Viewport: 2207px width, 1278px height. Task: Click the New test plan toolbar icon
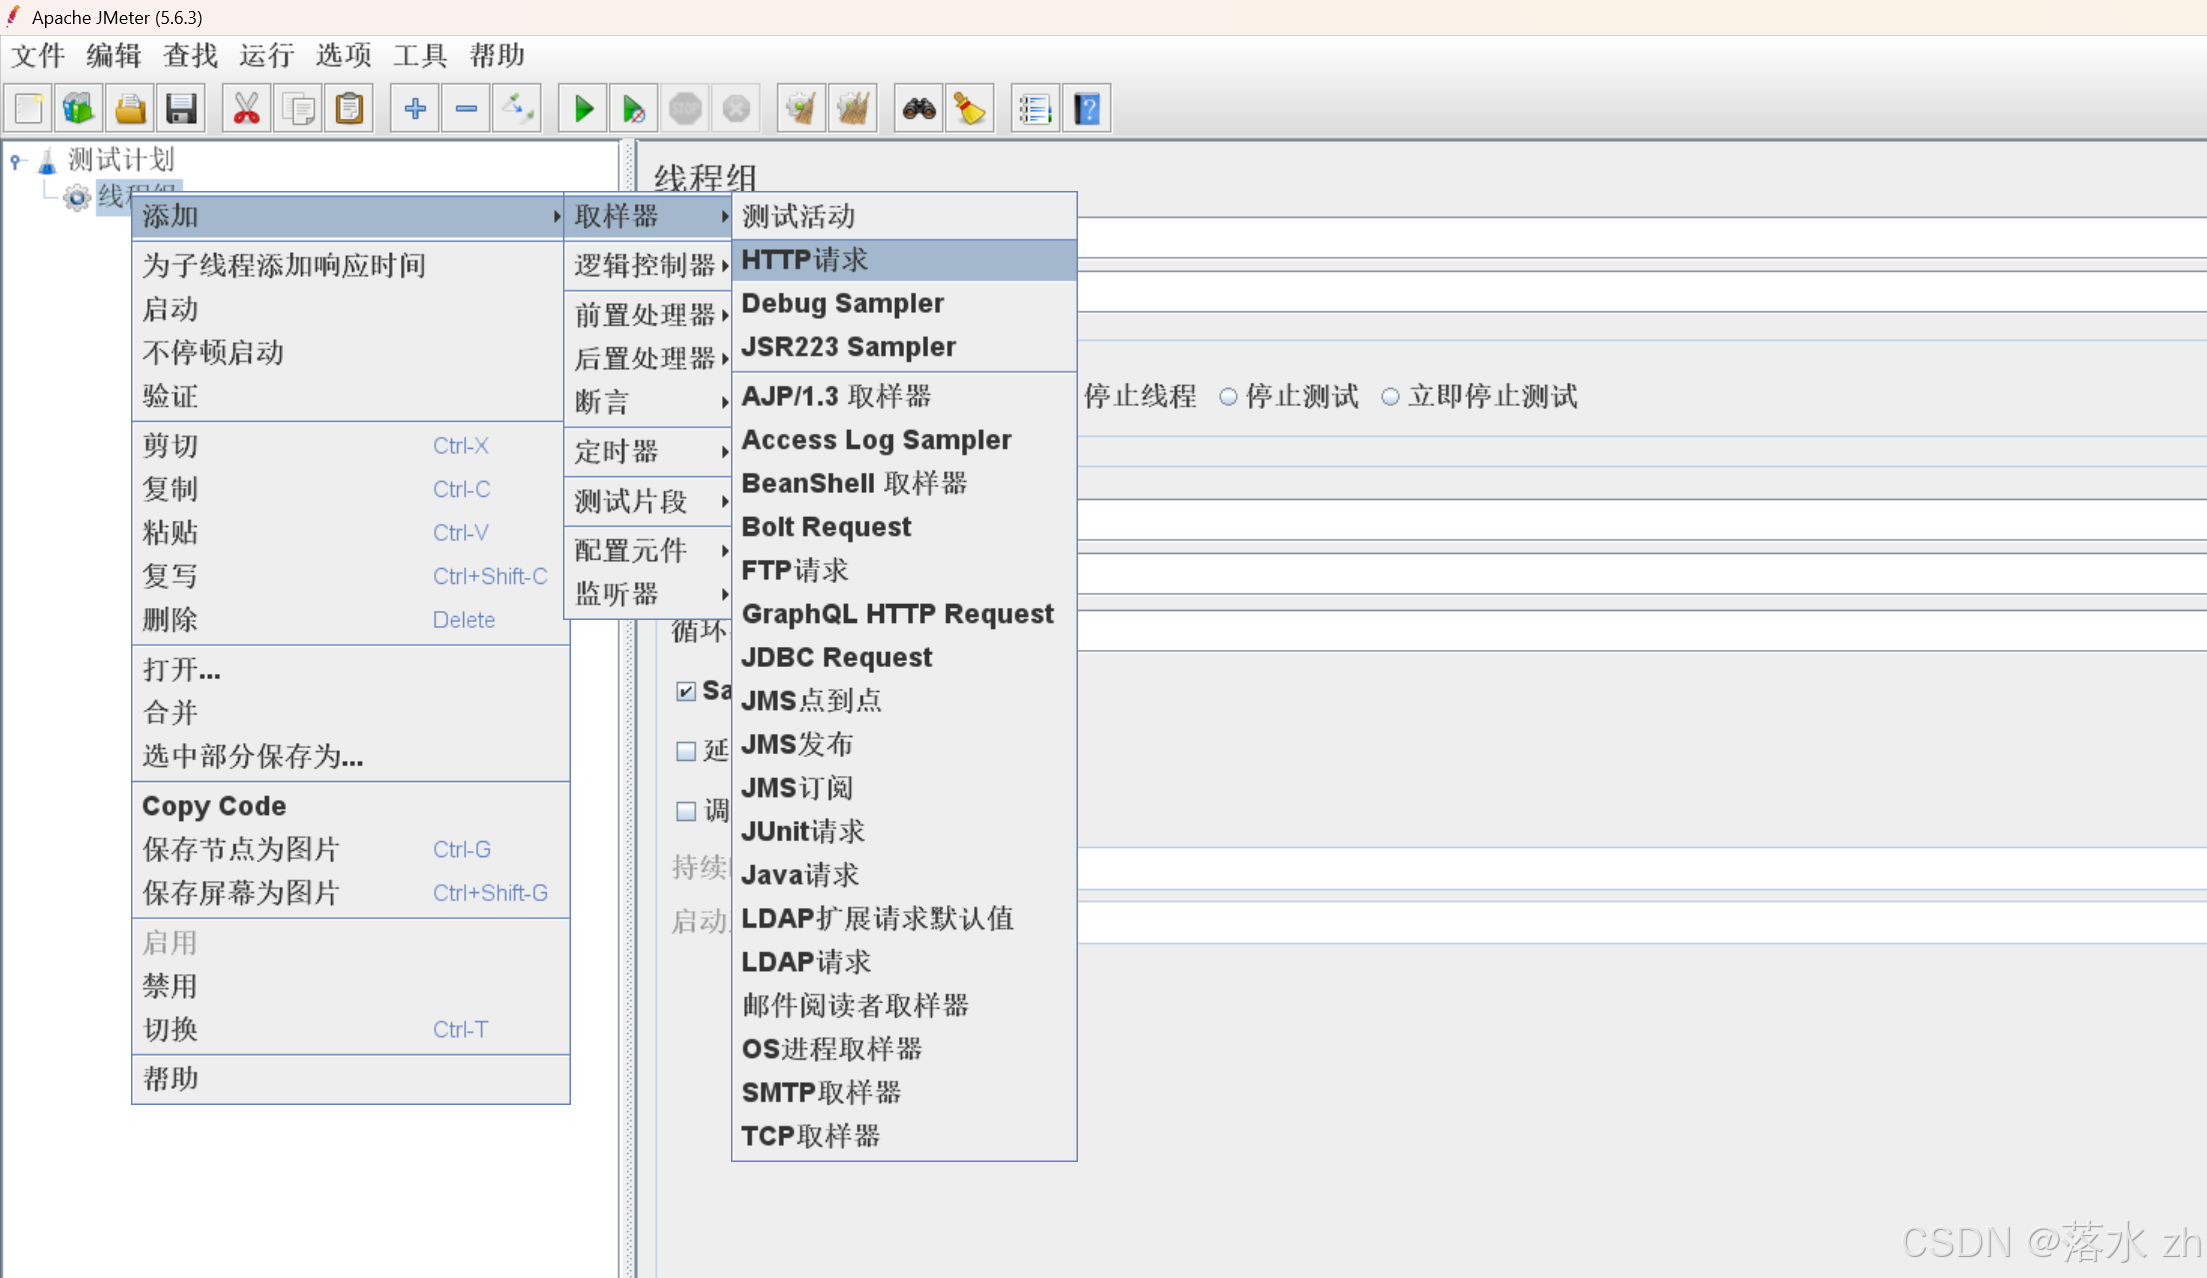pyautogui.click(x=29, y=108)
